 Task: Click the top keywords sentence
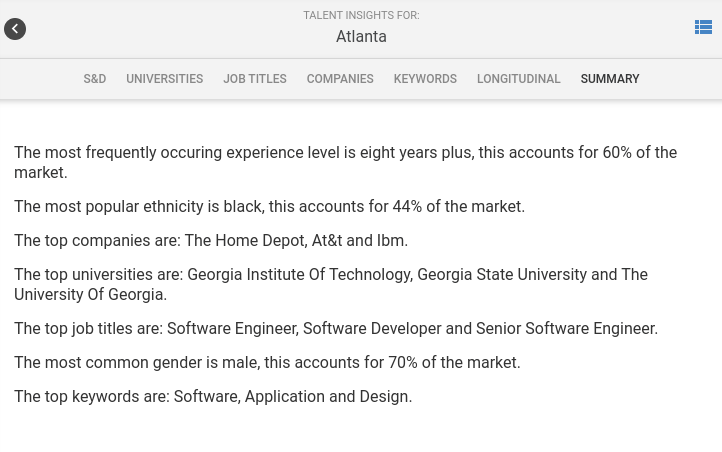tap(213, 396)
